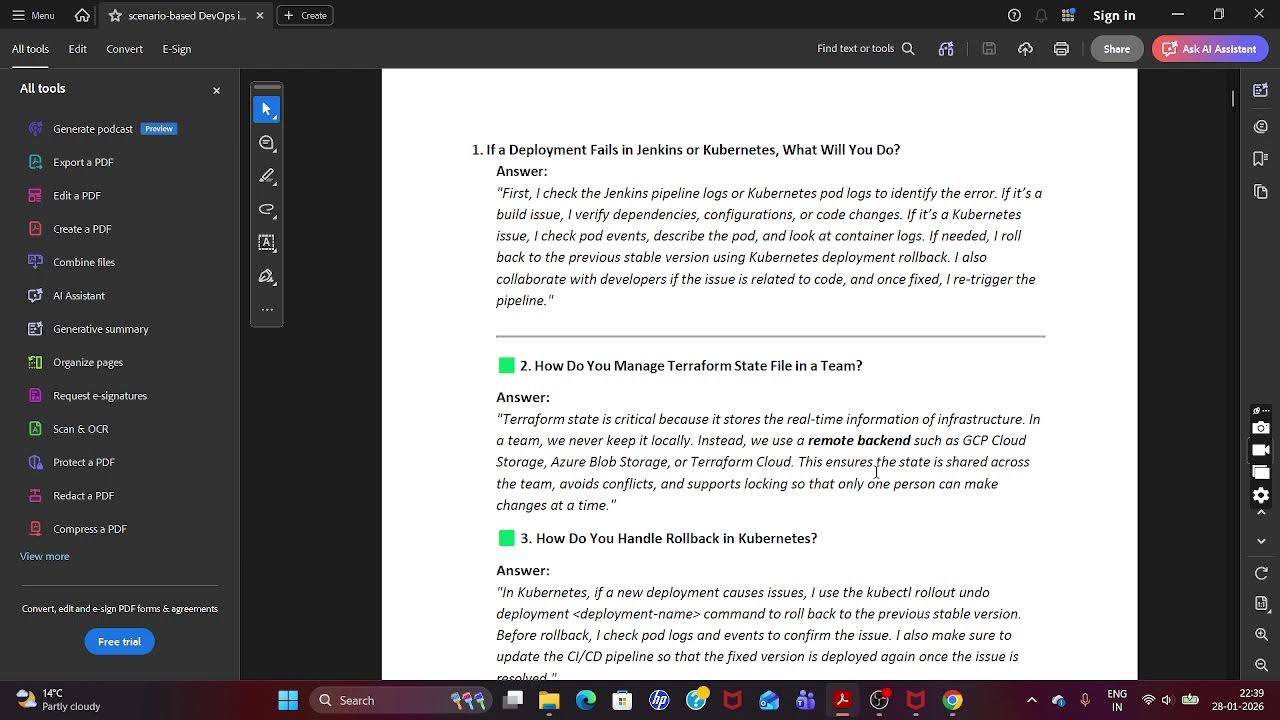This screenshot has height=720, width=1280.
Task: Open the AI assistant panel in right rail
Action: click(1261, 91)
